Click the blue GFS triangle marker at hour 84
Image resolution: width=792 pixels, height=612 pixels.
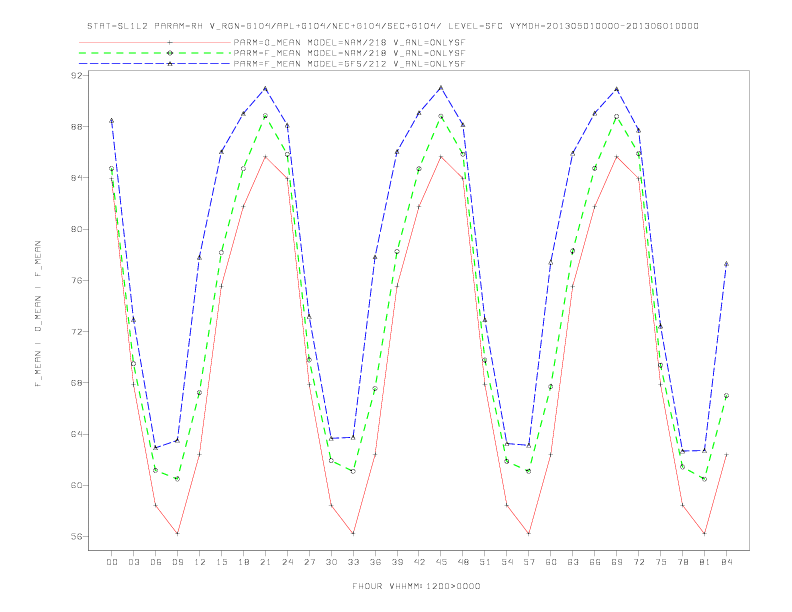[x=726, y=264]
